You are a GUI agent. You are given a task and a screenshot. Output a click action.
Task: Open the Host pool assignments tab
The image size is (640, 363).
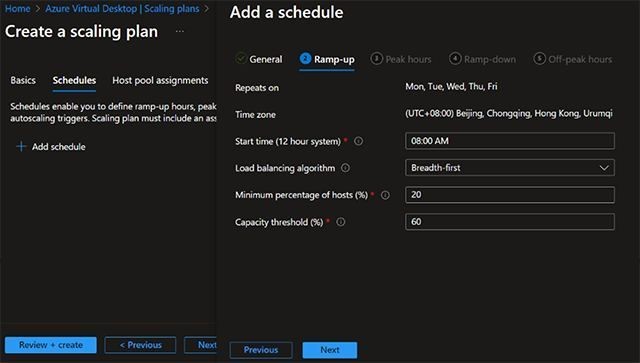160,80
